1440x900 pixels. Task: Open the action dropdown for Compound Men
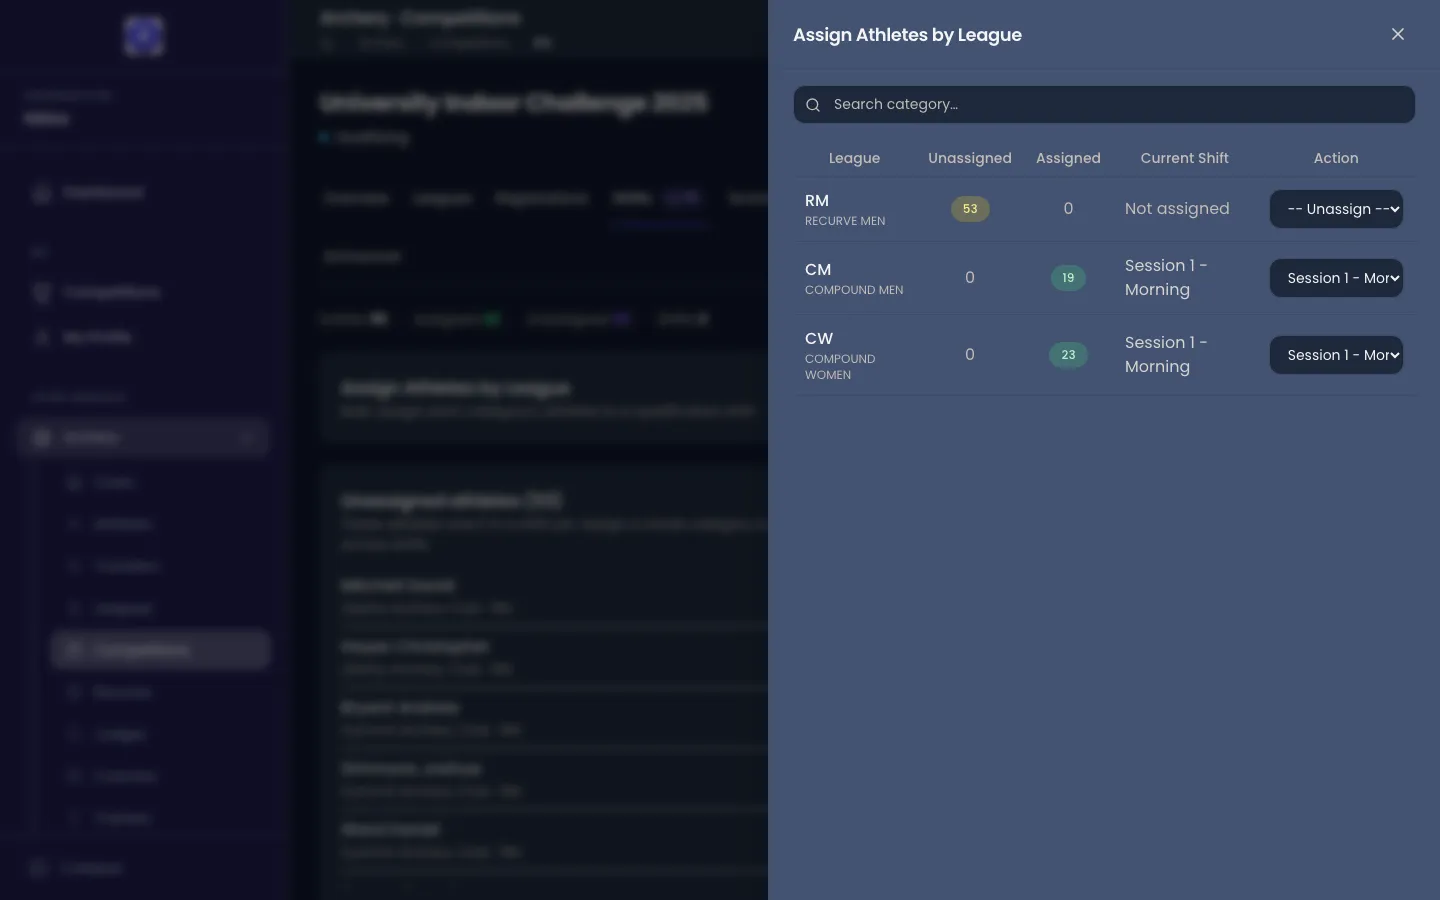click(1336, 278)
